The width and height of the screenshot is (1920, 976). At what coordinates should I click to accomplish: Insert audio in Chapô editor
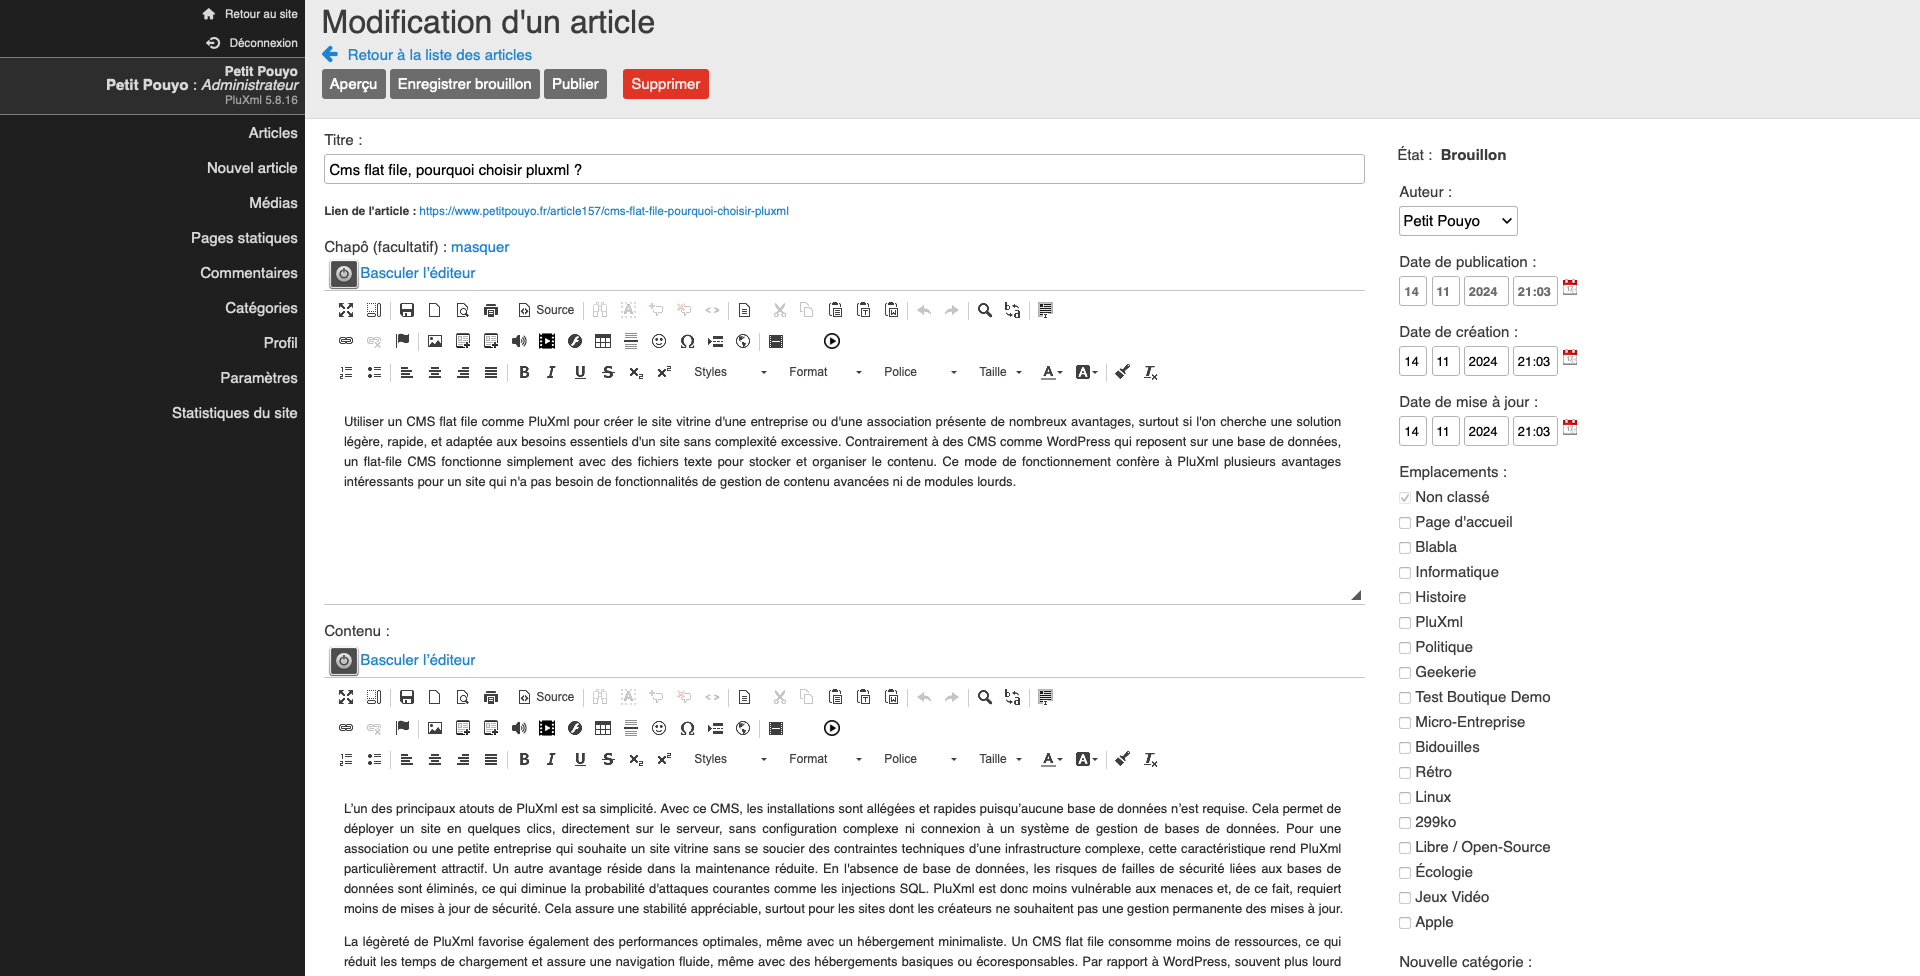coord(519,341)
